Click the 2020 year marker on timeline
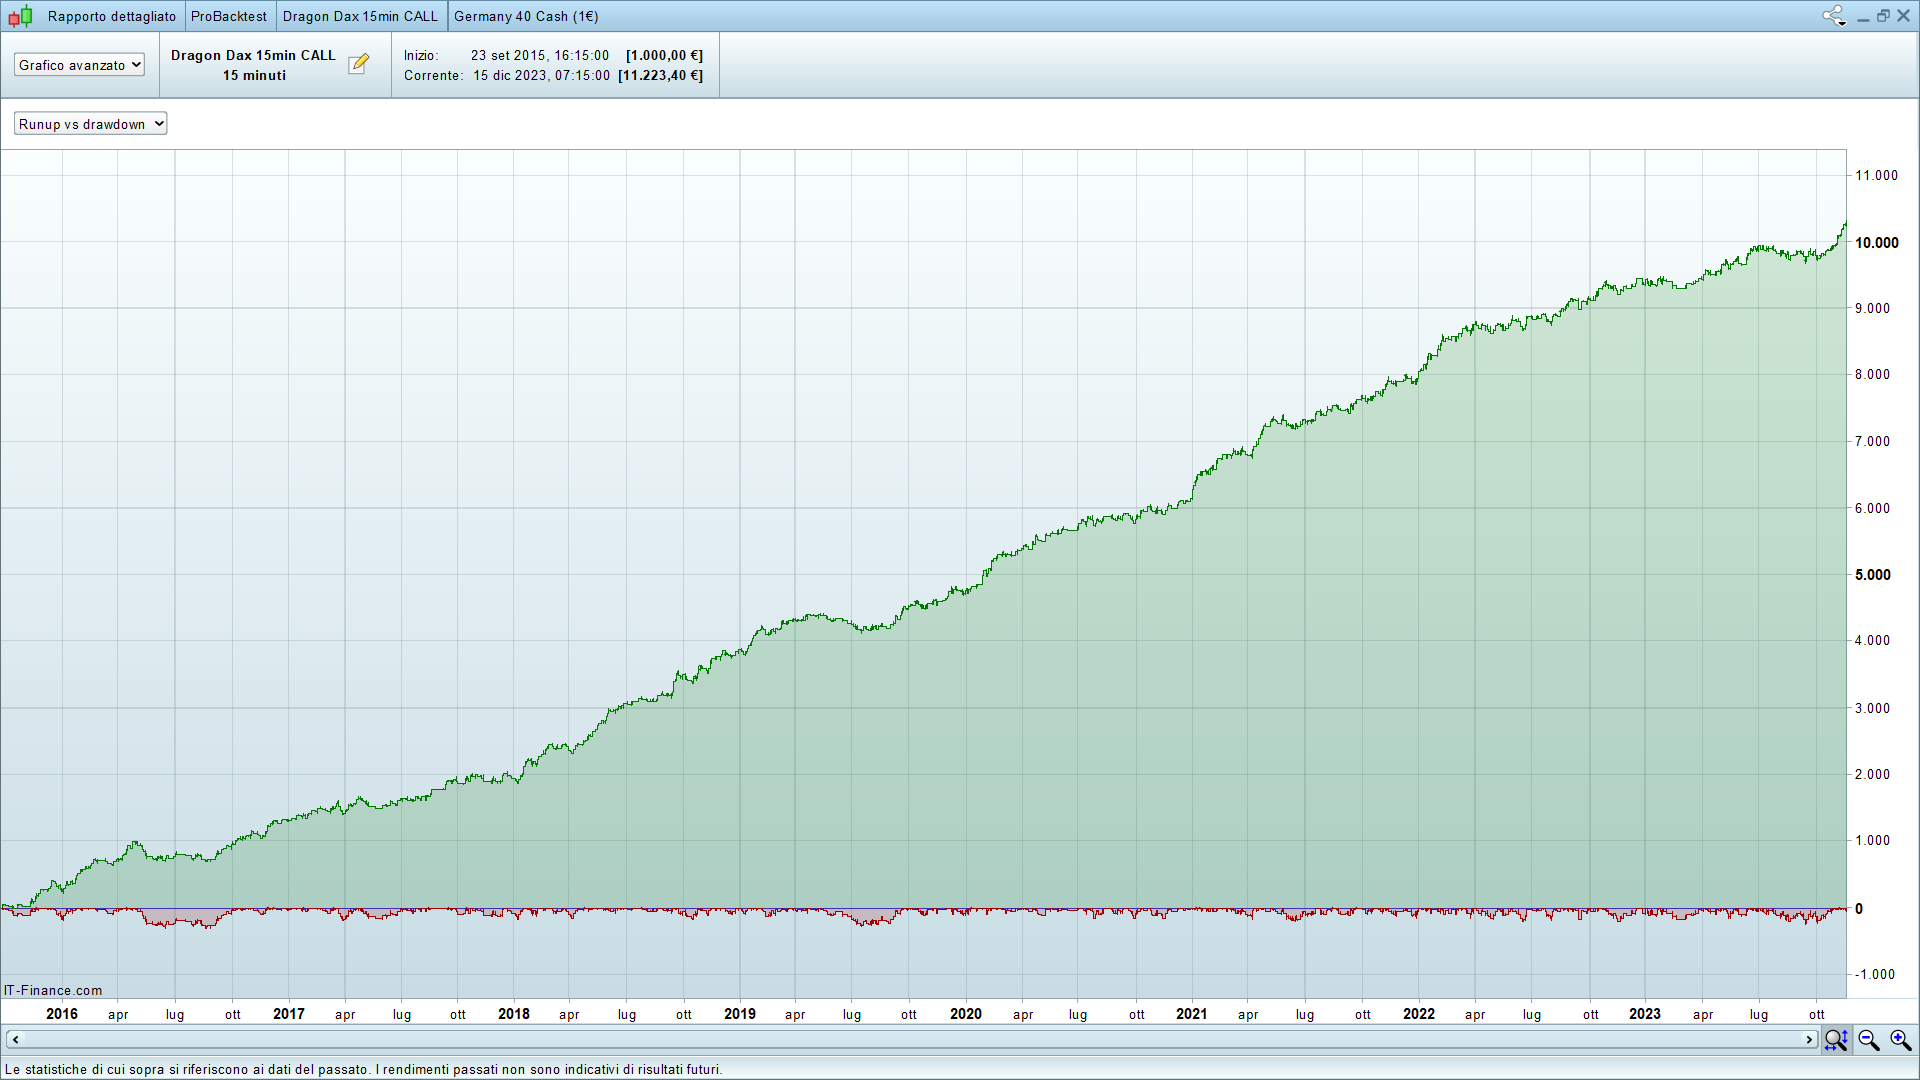The width and height of the screenshot is (1920, 1080). pyautogui.click(x=965, y=1014)
